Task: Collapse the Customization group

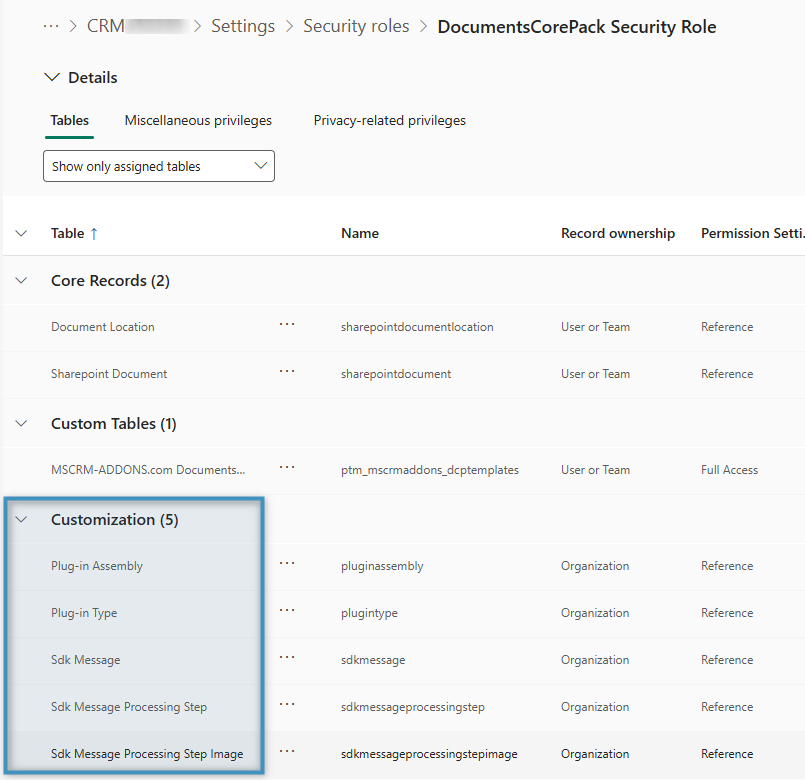Action: pyautogui.click(x=22, y=520)
